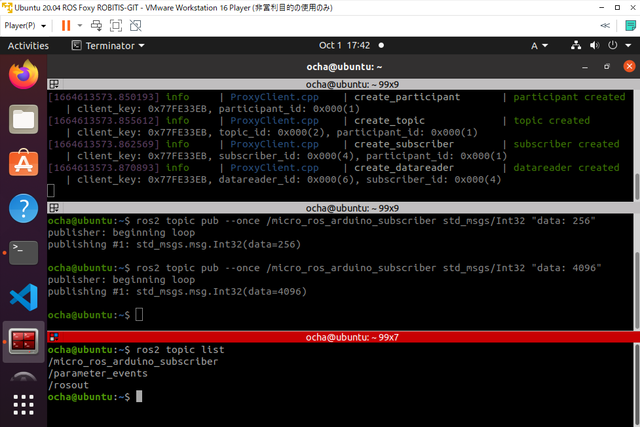The image size is (640, 427).
Task: Pause the virtual machine
Action: [65, 25]
